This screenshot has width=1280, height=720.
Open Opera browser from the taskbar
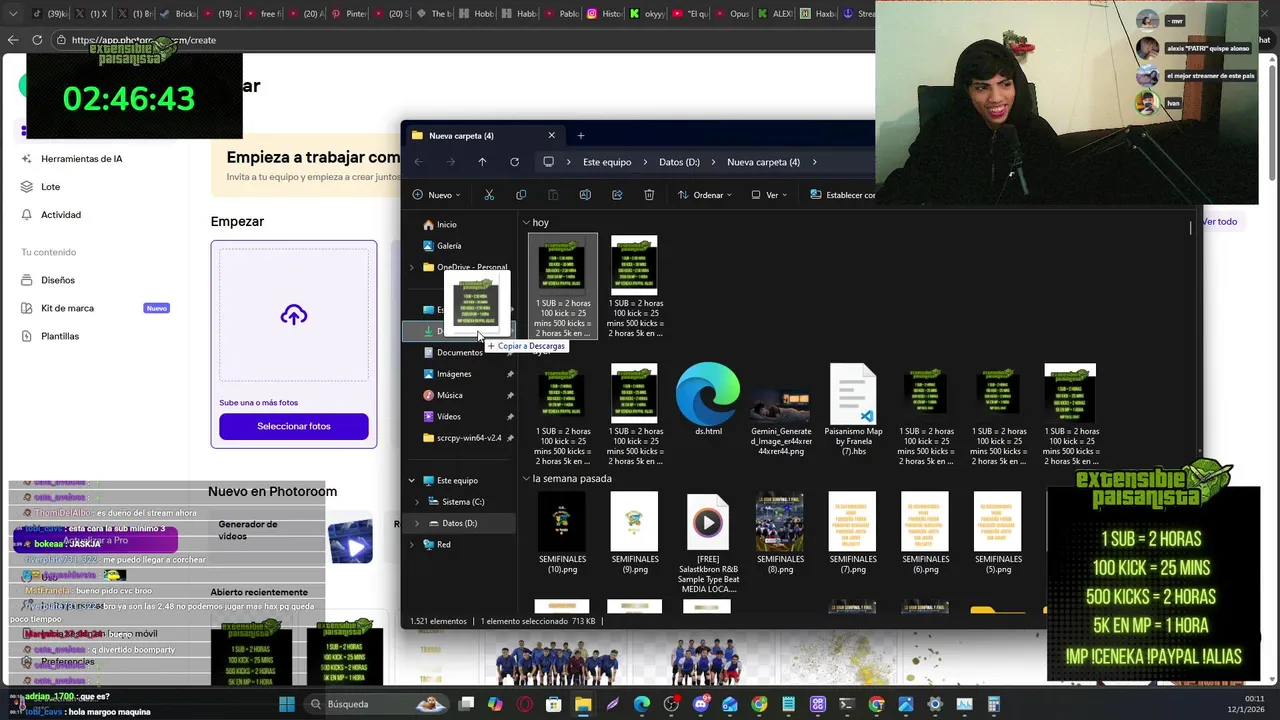point(525,704)
